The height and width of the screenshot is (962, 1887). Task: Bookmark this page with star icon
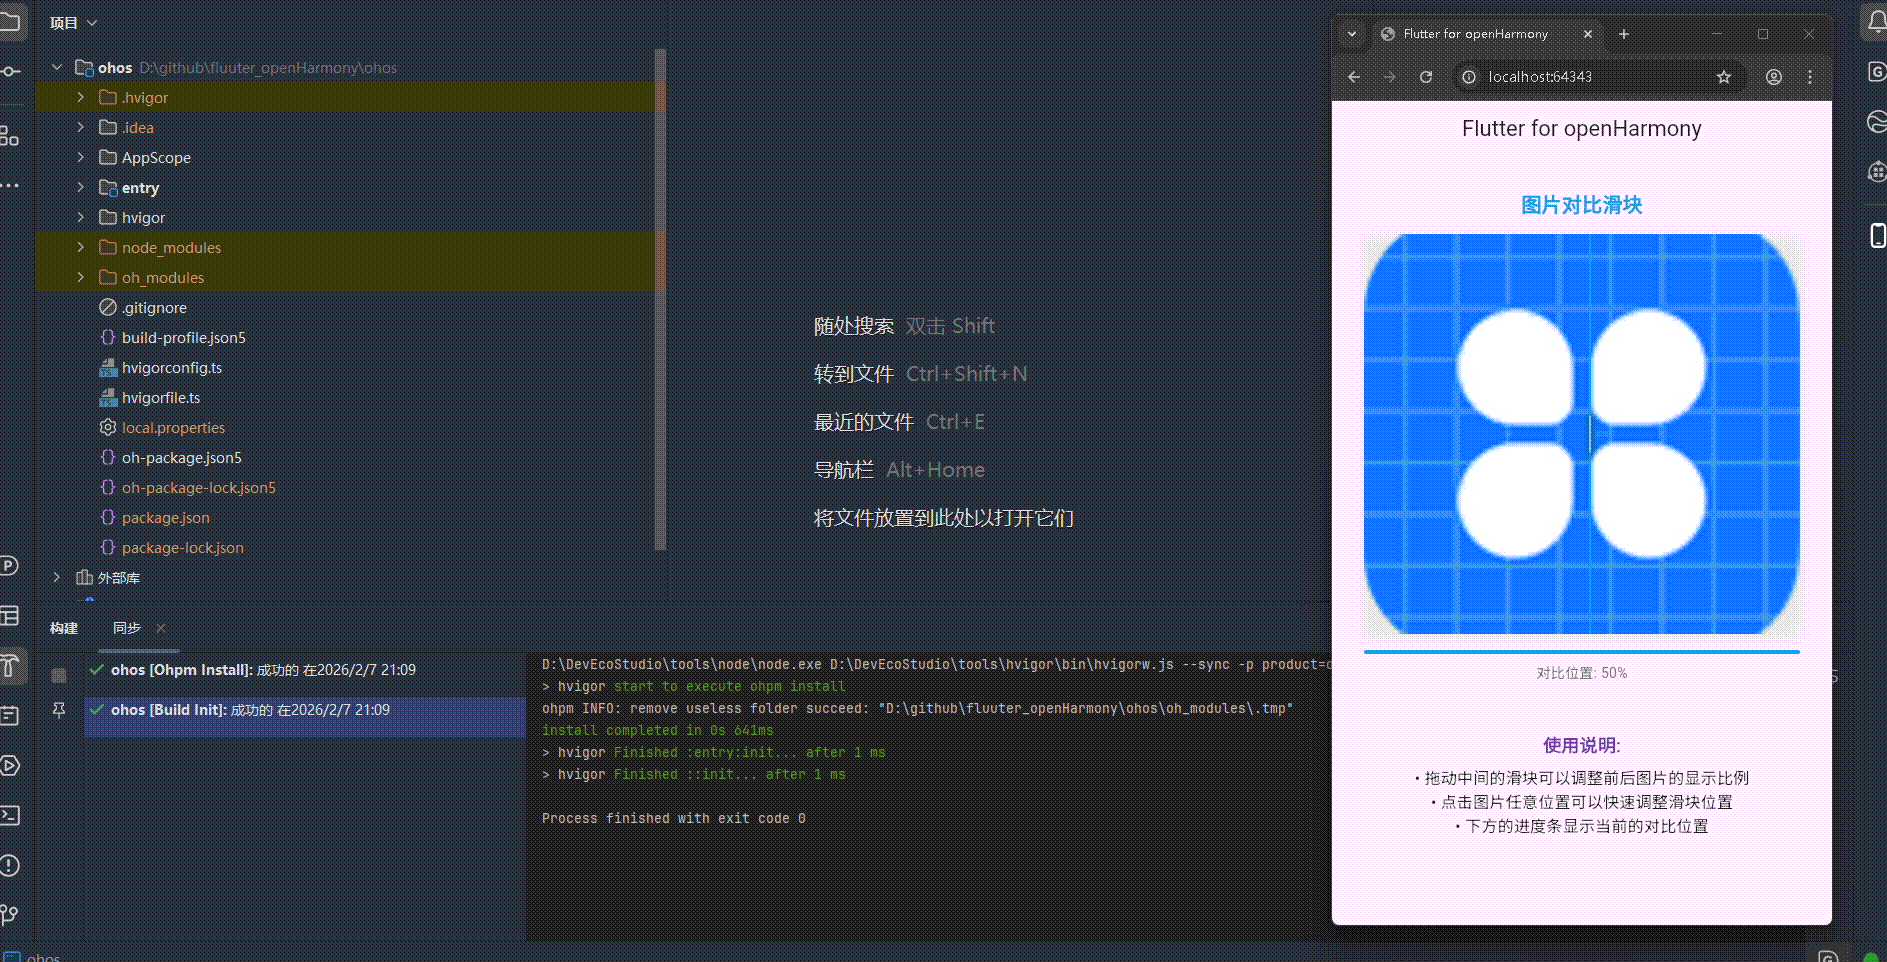coord(1724,77)
